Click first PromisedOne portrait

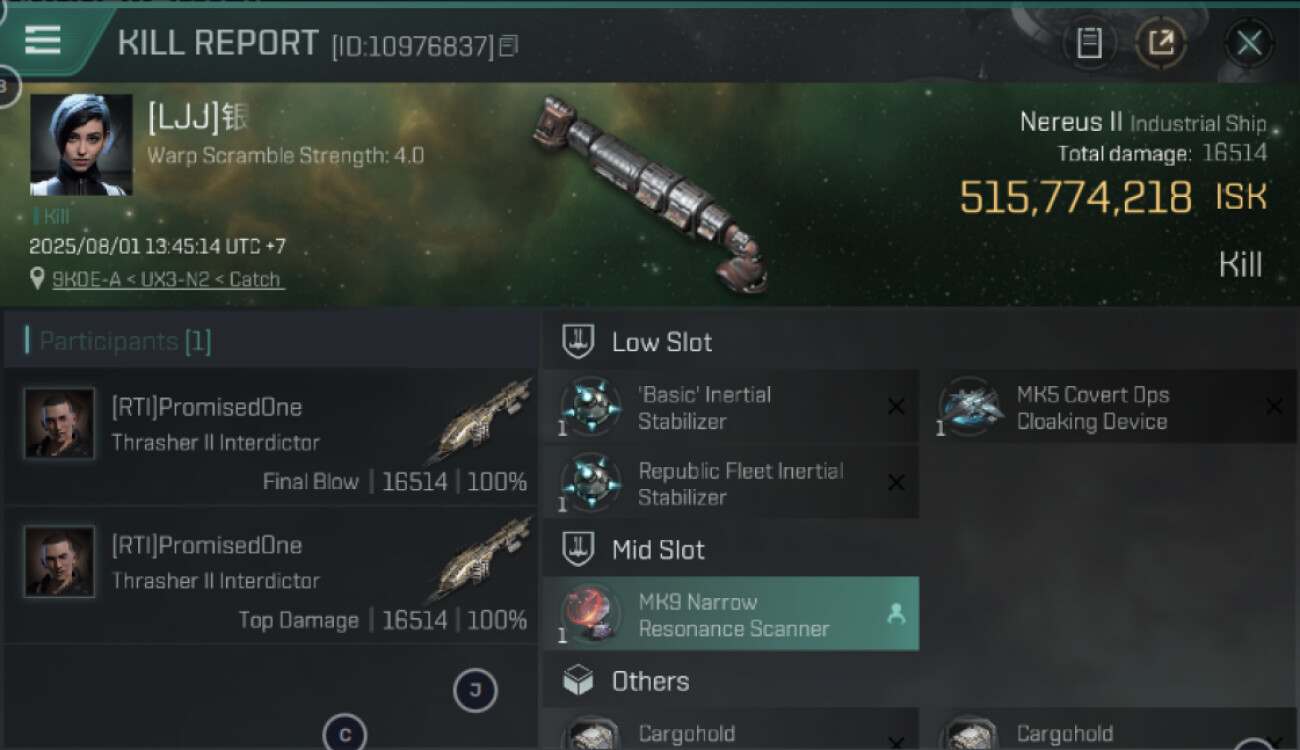[60, 424]
